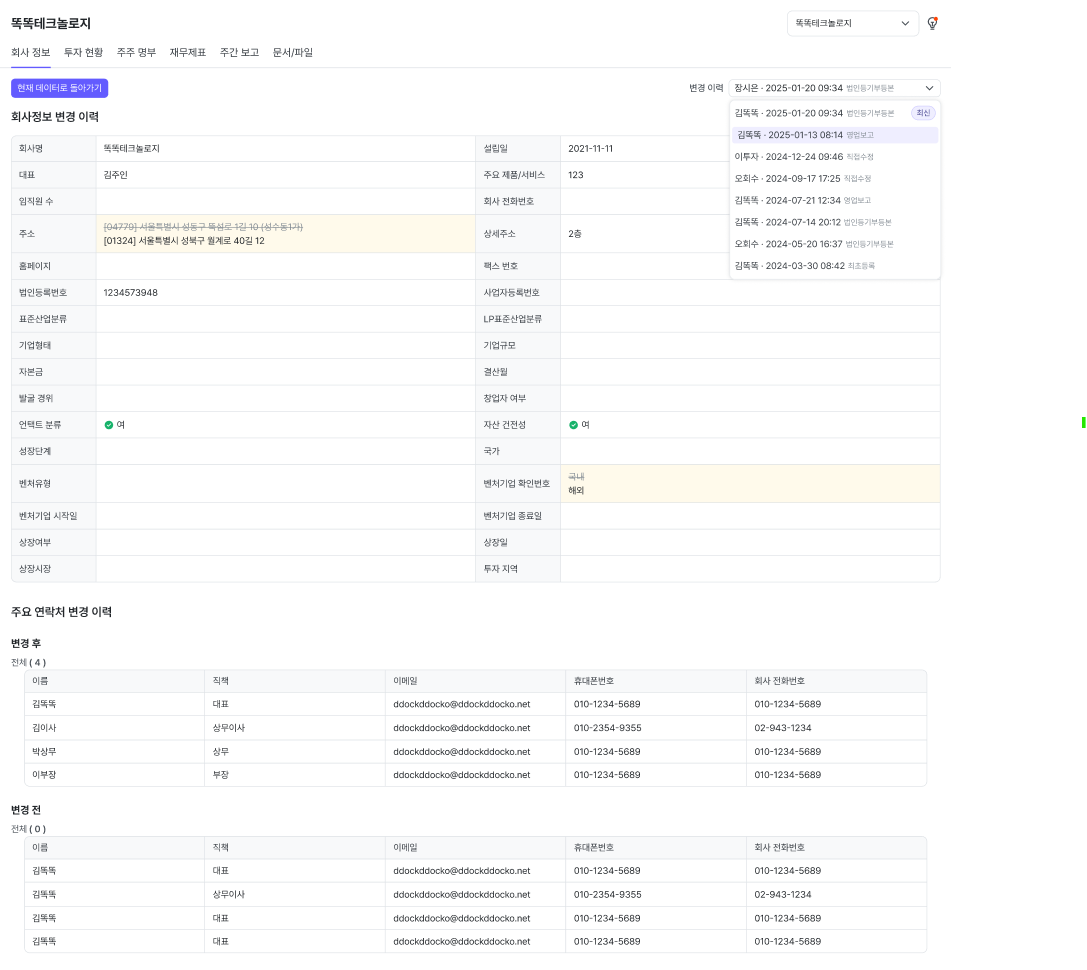This screenshot has height=970, width=1087.
Task: Open the 주간 보고 tab
Action: pyautogui.click(x=239, y=52)
